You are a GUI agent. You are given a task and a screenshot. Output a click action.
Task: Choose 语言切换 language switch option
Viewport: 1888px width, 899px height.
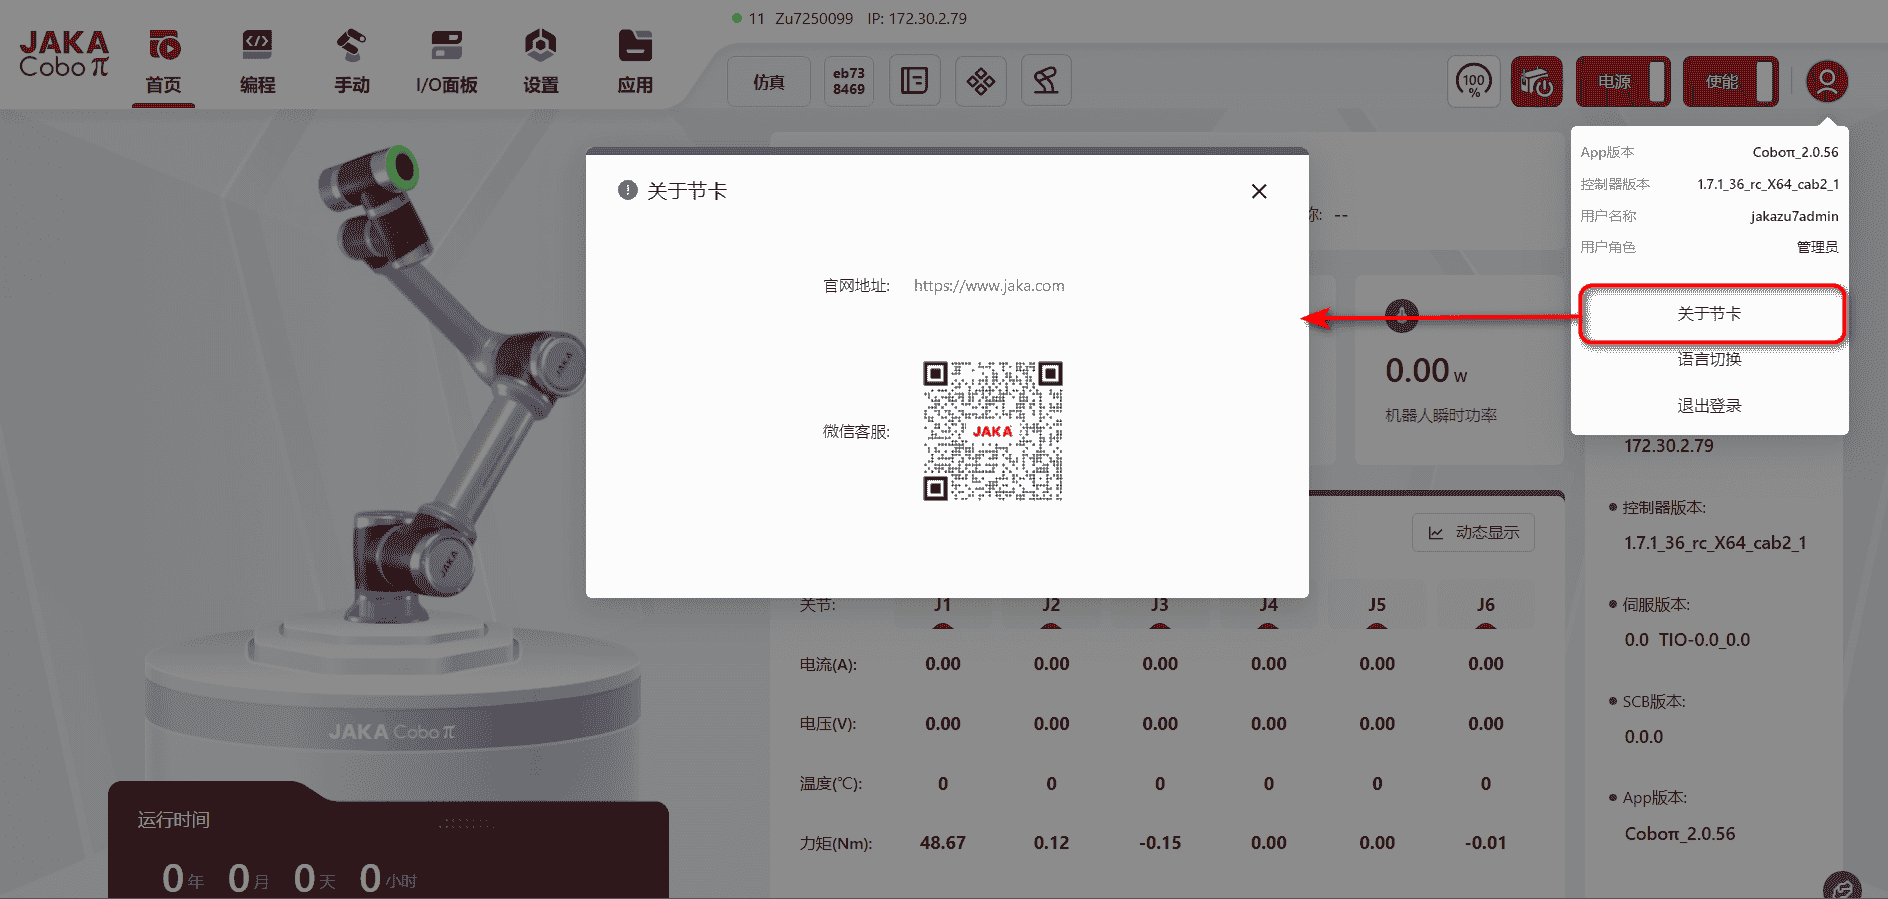click(x=1710, y=360)
